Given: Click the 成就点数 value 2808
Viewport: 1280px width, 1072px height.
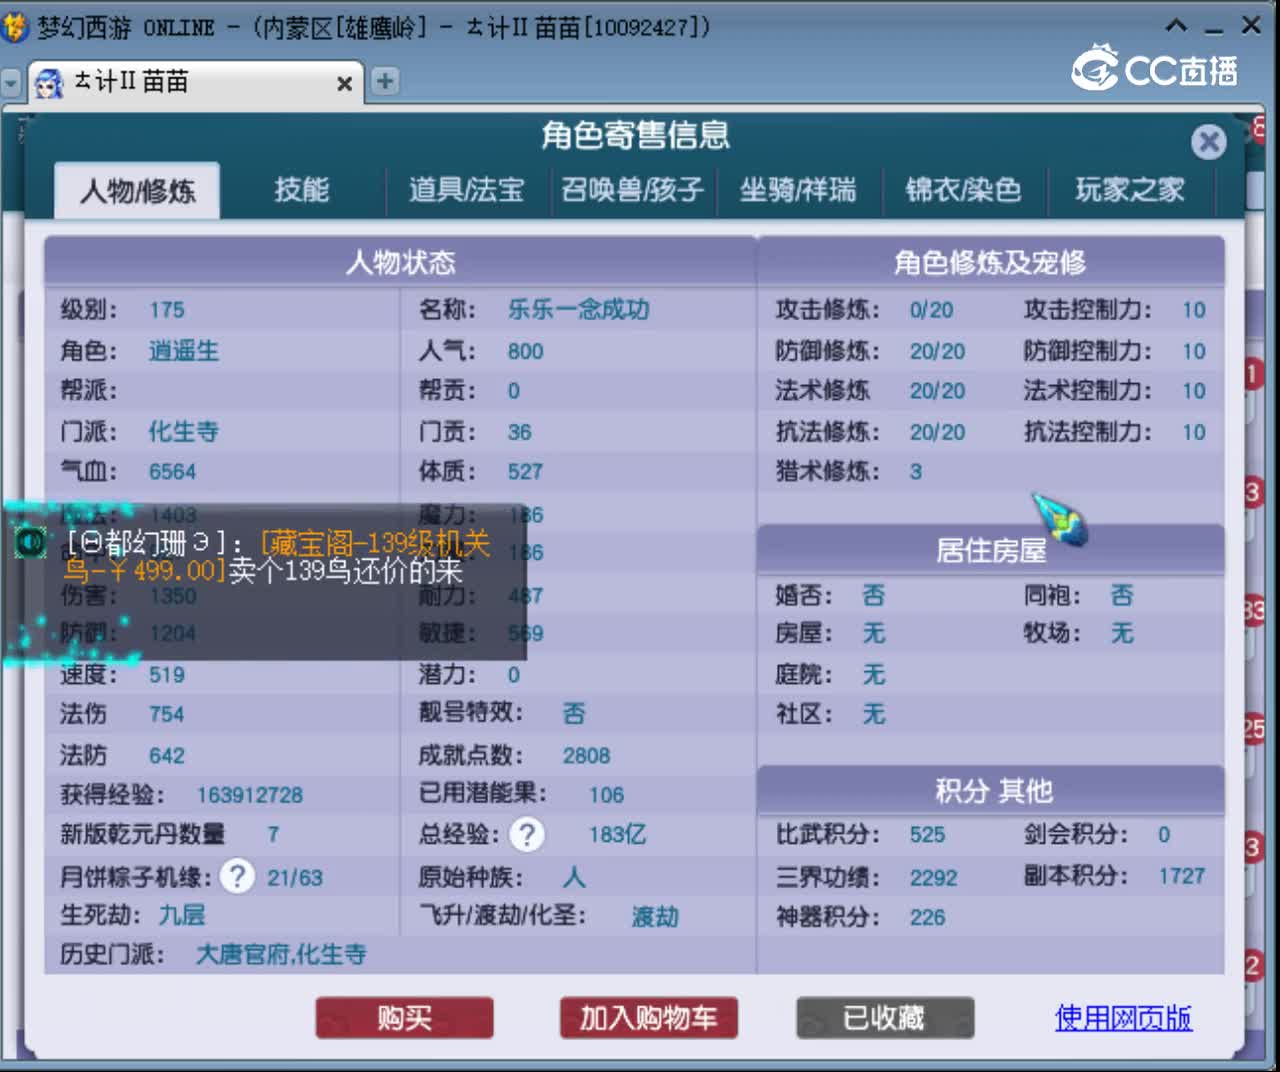Looking at the screenshot, I should (x=586, y=756).
